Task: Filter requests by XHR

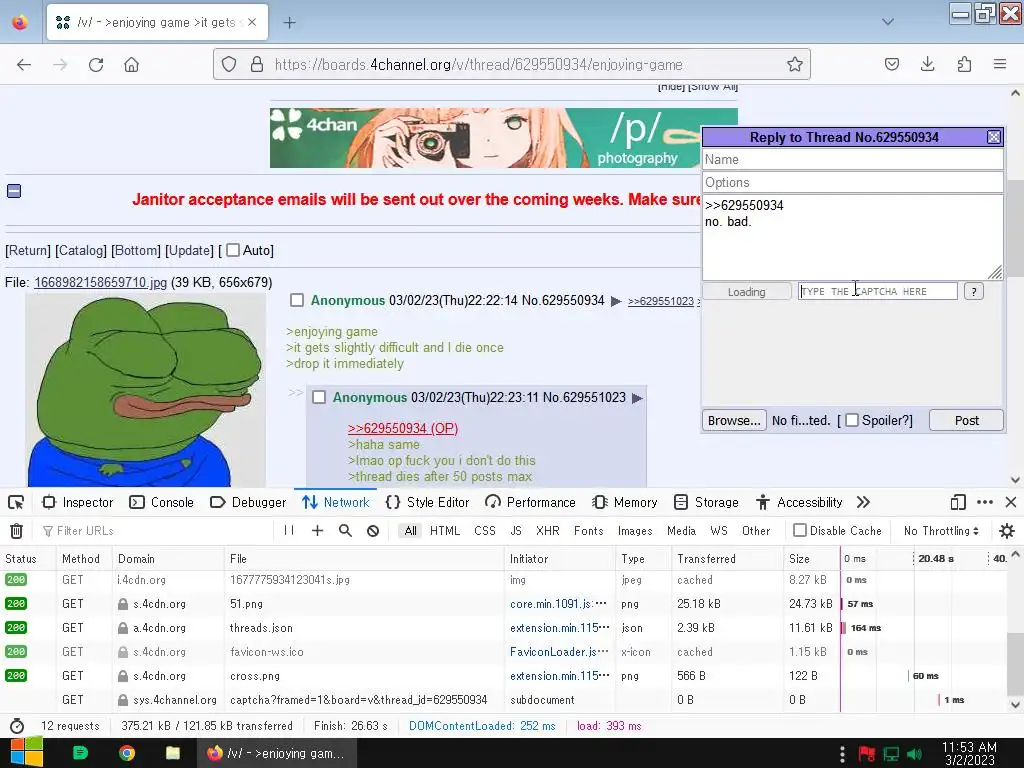Action: (x=547, y=531)
